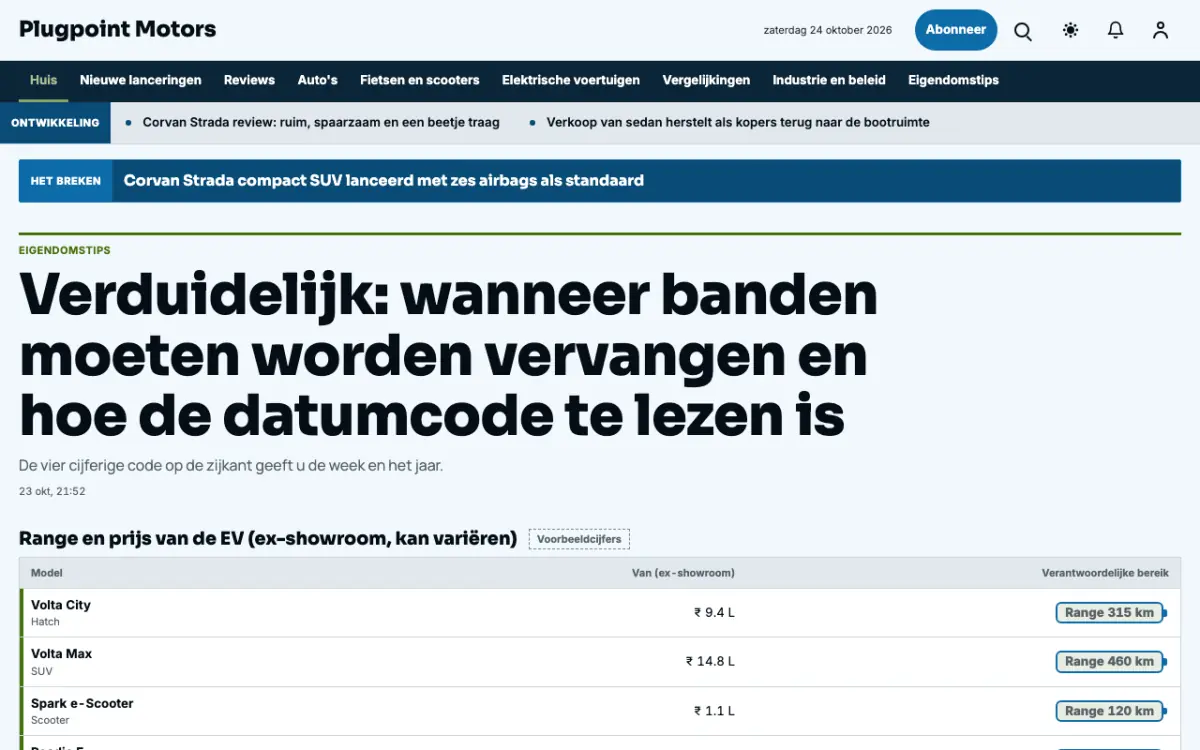Click the Ontwikkeling ticker label
Image resolution: width=1200 pixels, height=750 pixels.
(55, 123)
